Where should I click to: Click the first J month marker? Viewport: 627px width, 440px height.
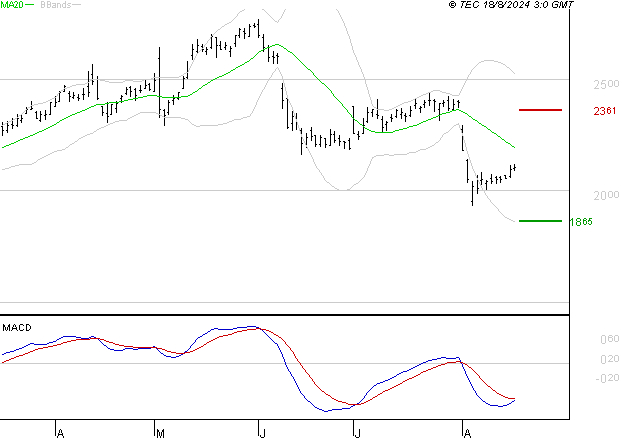click(262, 433)
